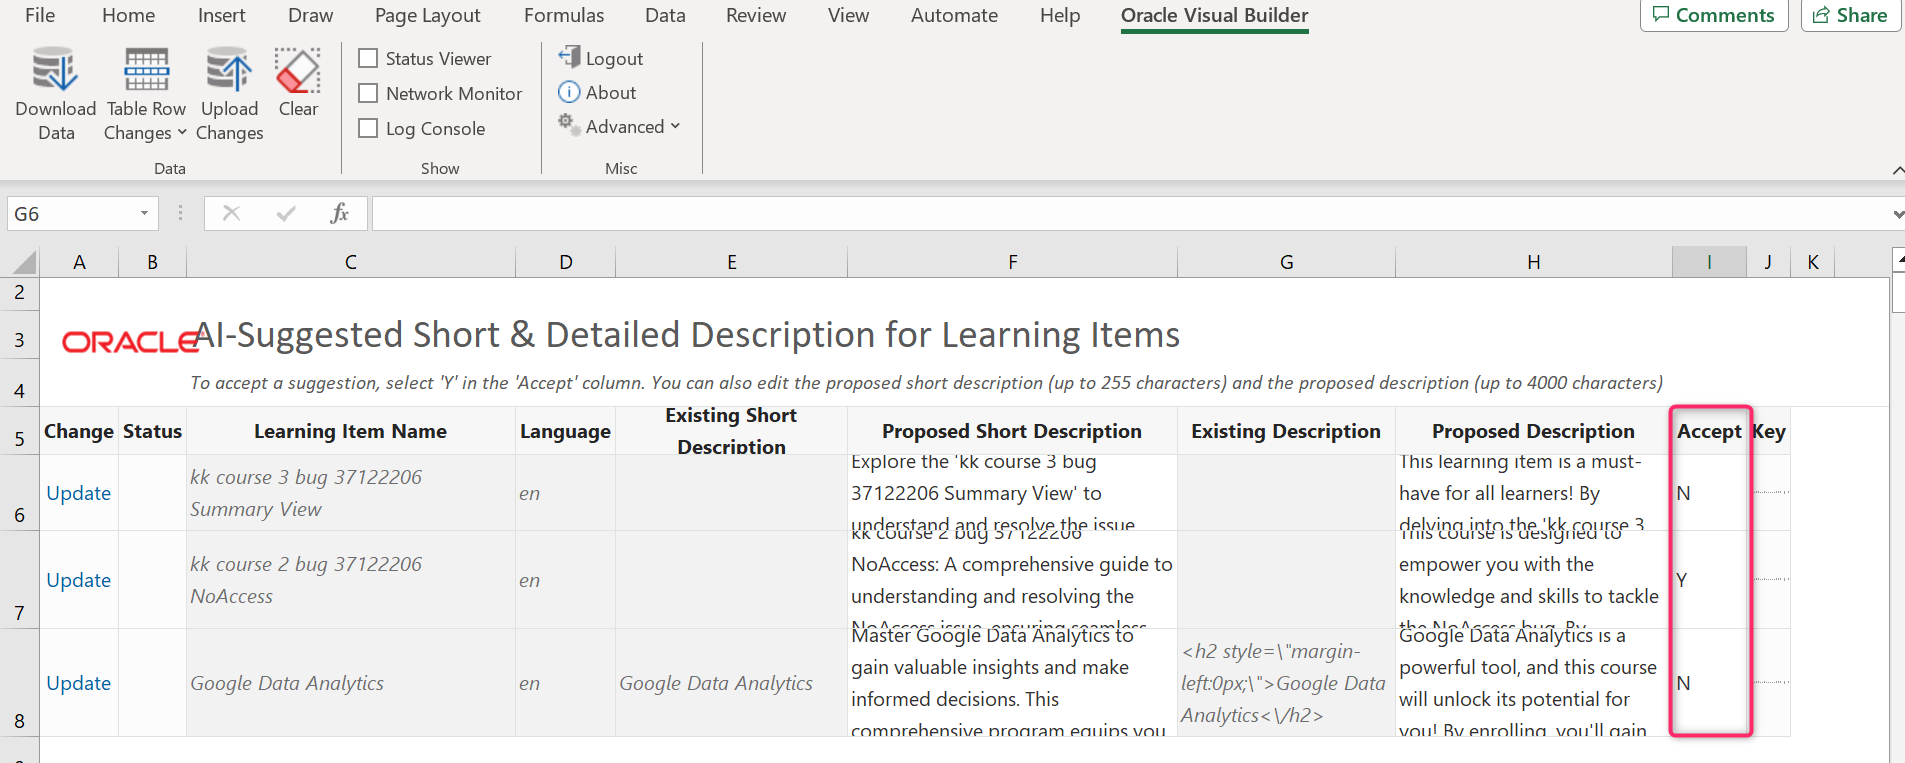Click inside the formula bar
Image resolution: width=1905 pixels, height=763 pixels.
[x=1130, y=214]
